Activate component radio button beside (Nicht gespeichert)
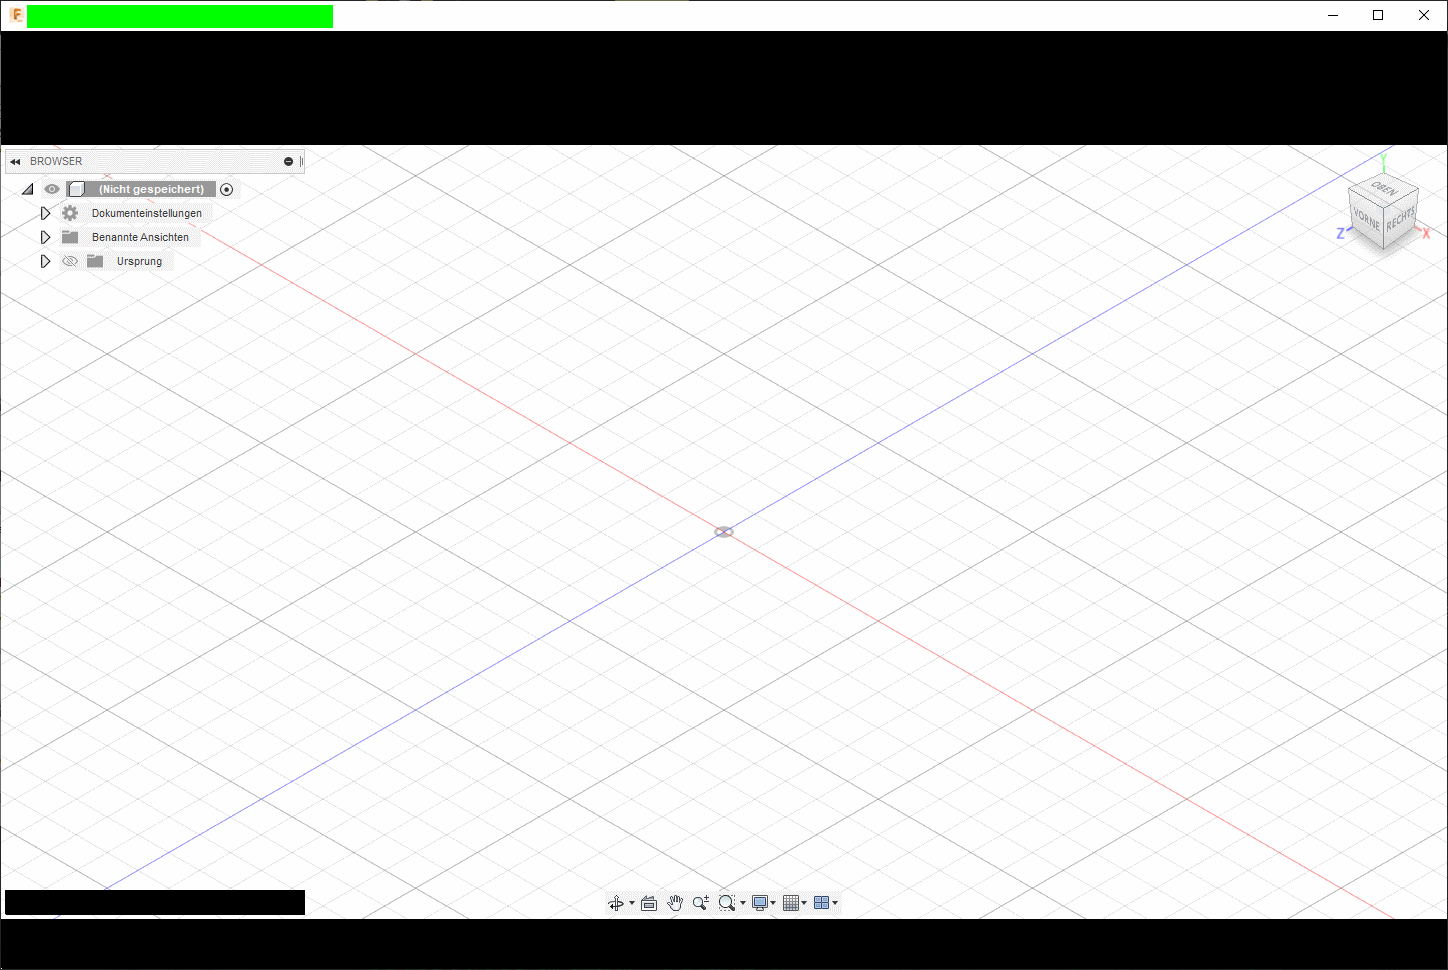The image size is (1448, 970). pos(227,189)
